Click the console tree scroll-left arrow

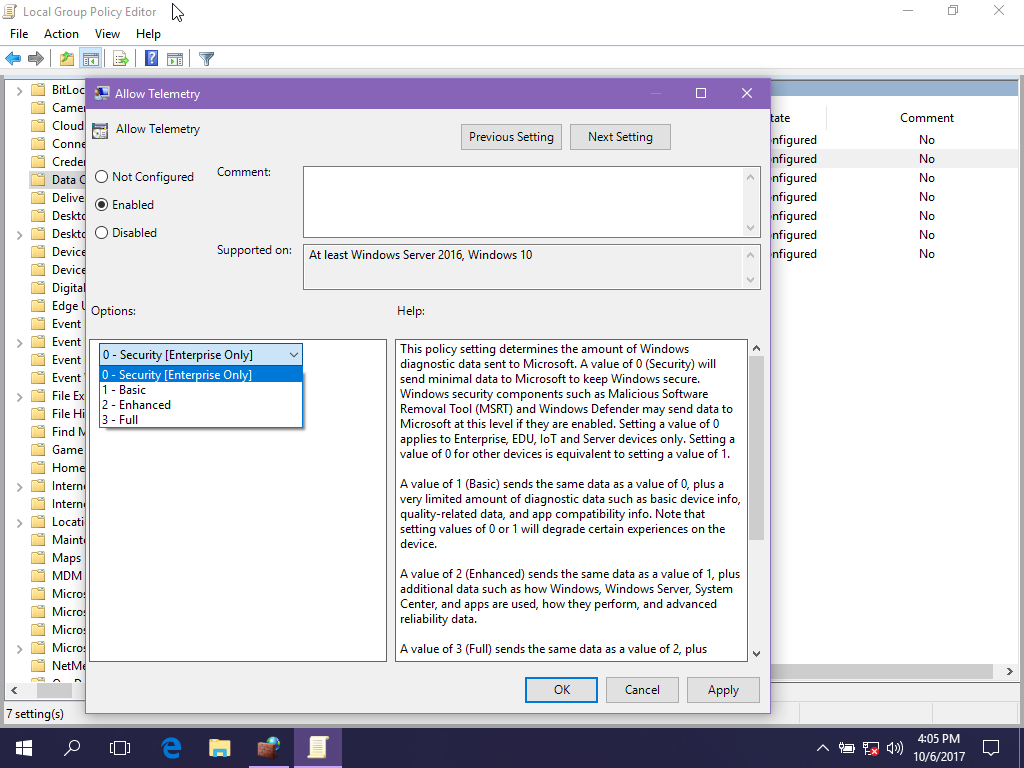pyautogui.click(x=14, y=690)
